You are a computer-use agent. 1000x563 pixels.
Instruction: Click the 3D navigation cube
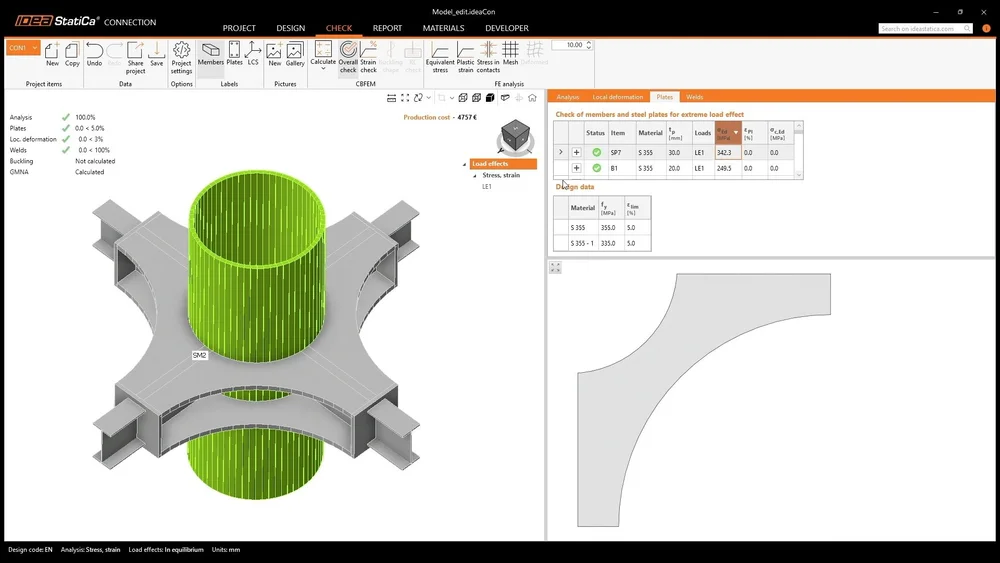[x=515, y=136]
